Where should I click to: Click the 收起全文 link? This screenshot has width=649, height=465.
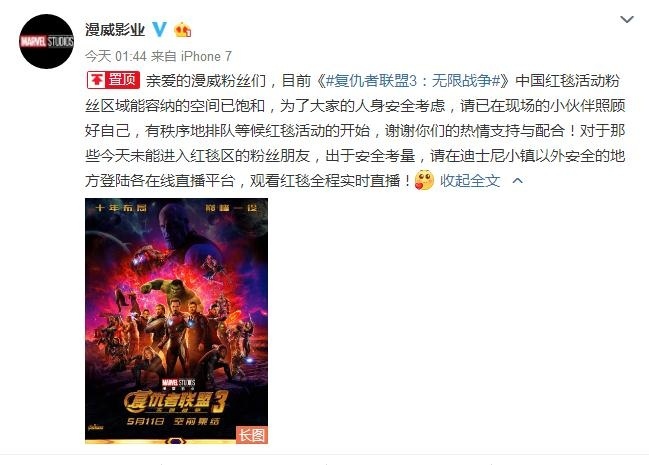470,181
